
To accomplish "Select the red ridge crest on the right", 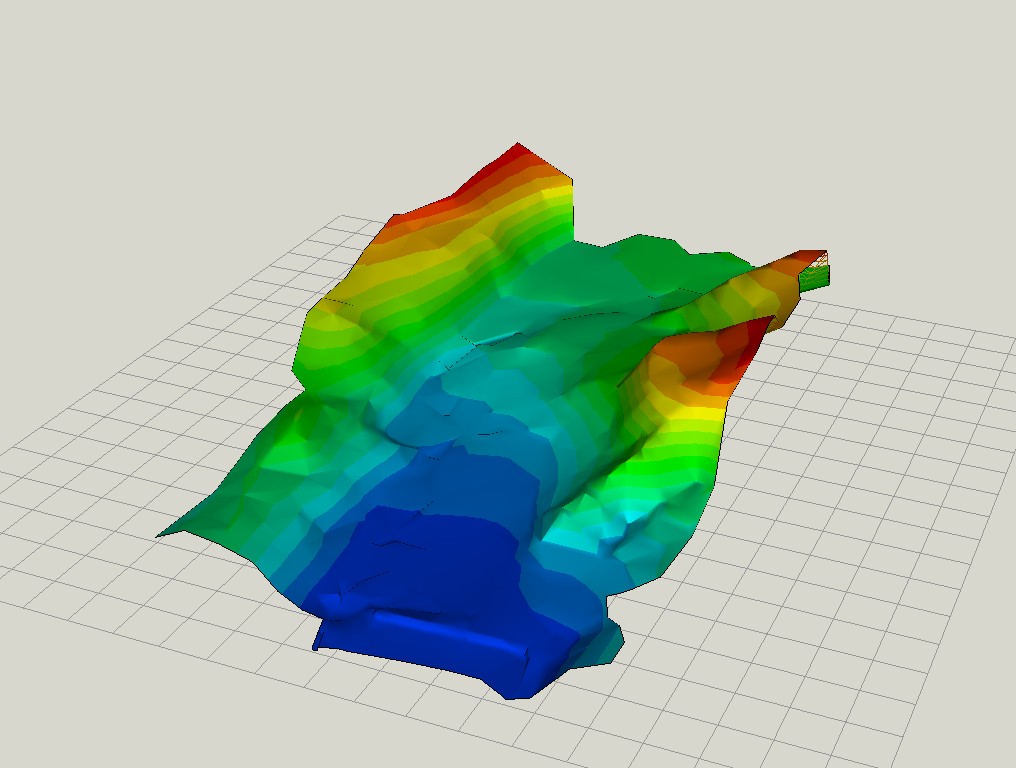I will click(740, 343).
